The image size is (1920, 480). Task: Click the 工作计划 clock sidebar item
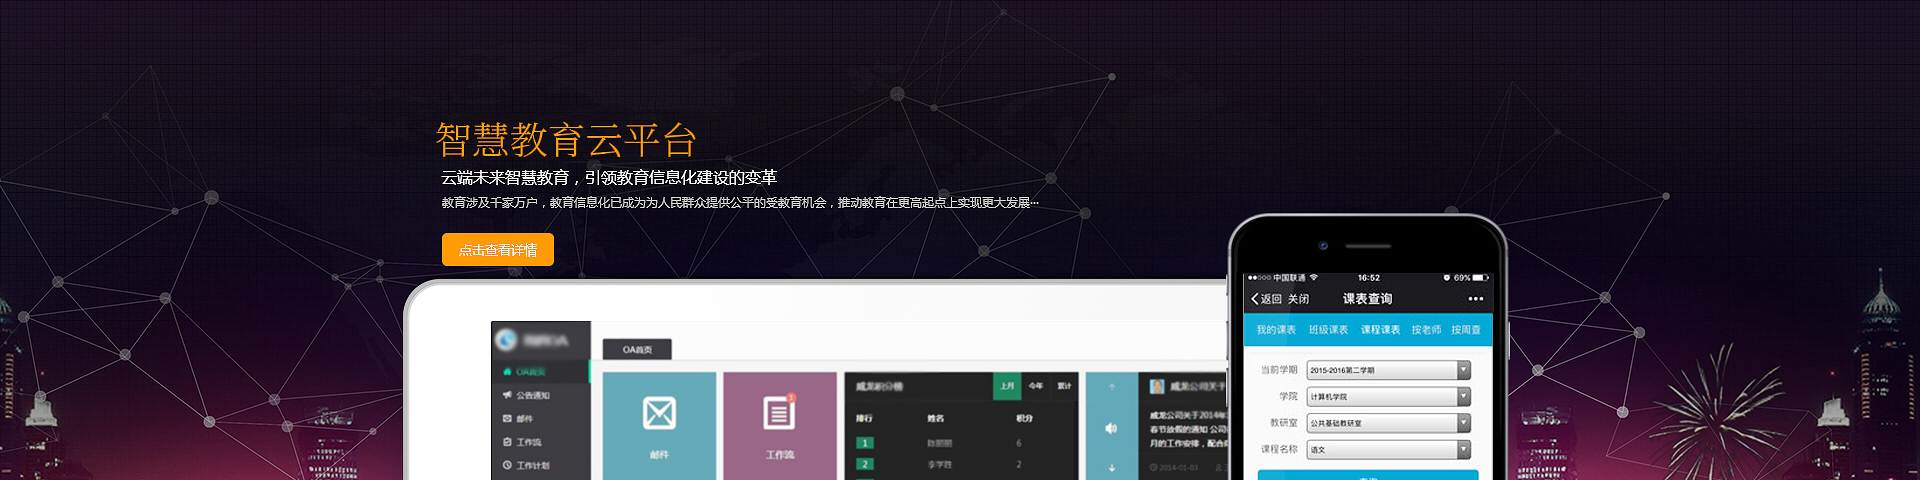coord(531,465)
